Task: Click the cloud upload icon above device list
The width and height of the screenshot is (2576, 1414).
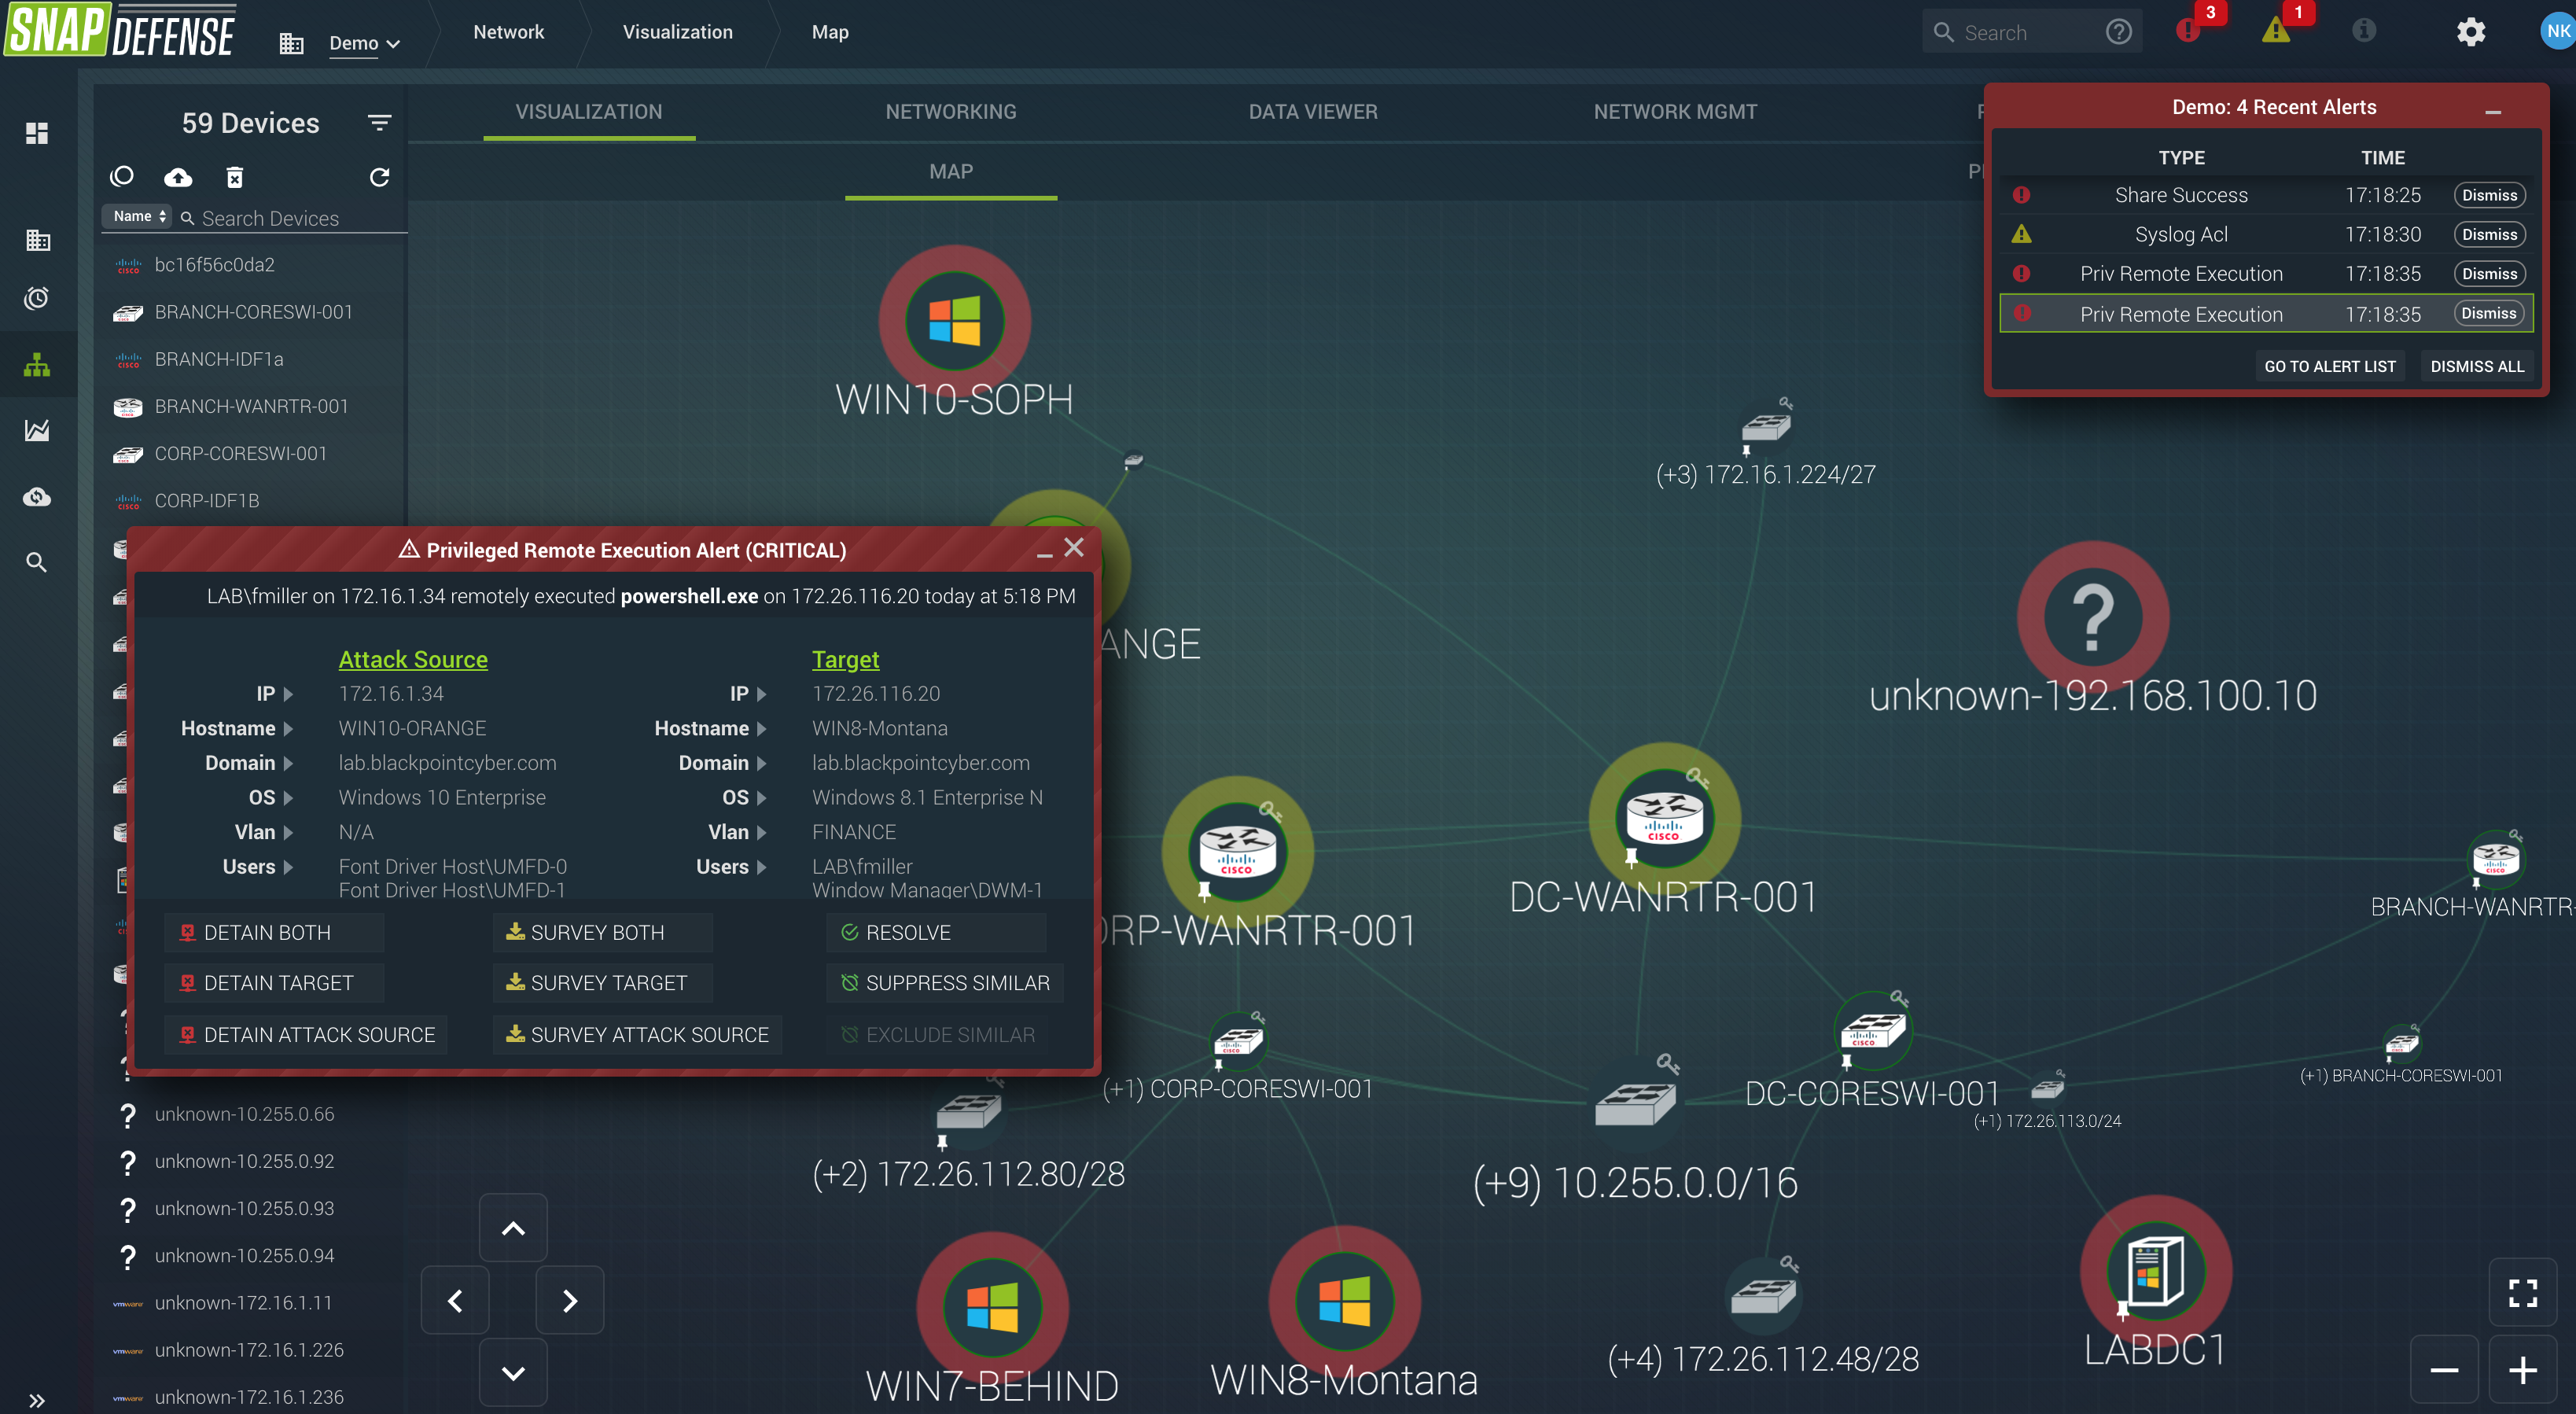Action: pos(178,177)
